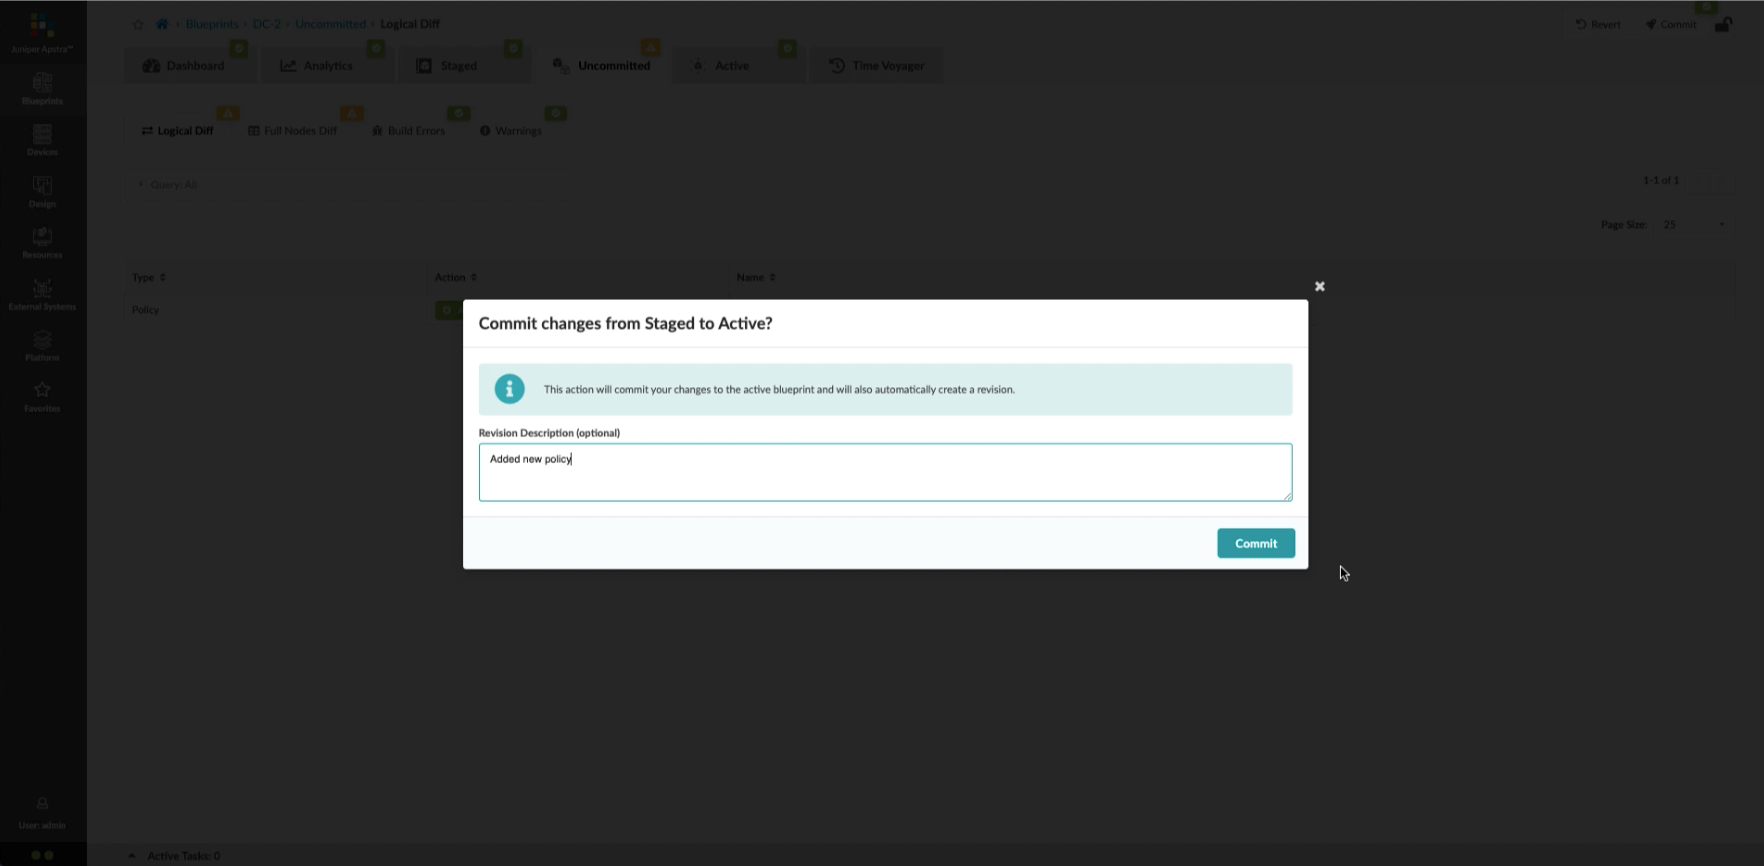Expand the Query: All filter
Screen dimensions: 1764x866
pos(168,184)
